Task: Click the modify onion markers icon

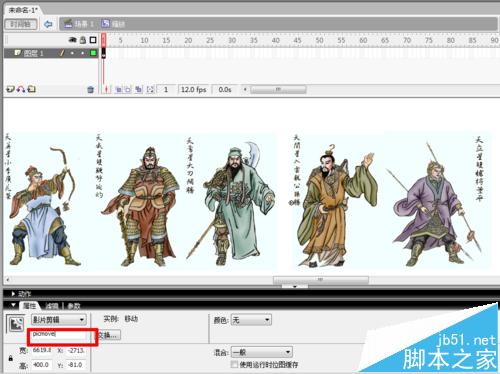Action: [150, 89]
